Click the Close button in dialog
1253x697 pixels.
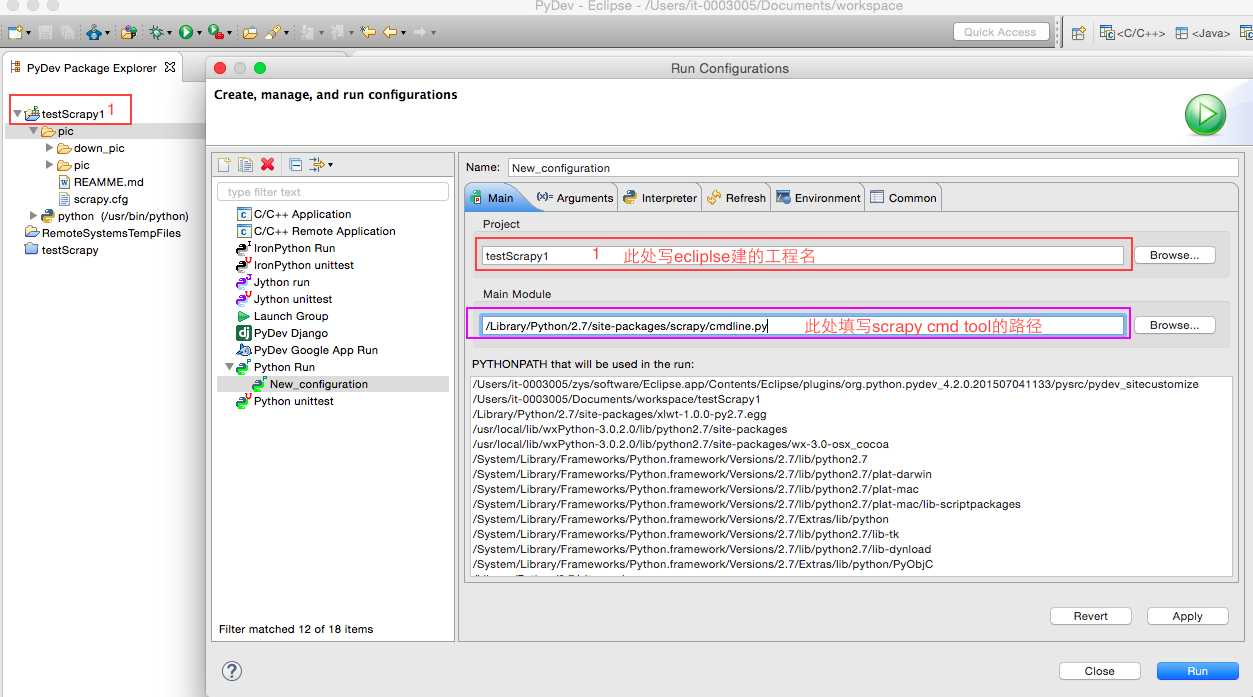[x=1099, y=671]
